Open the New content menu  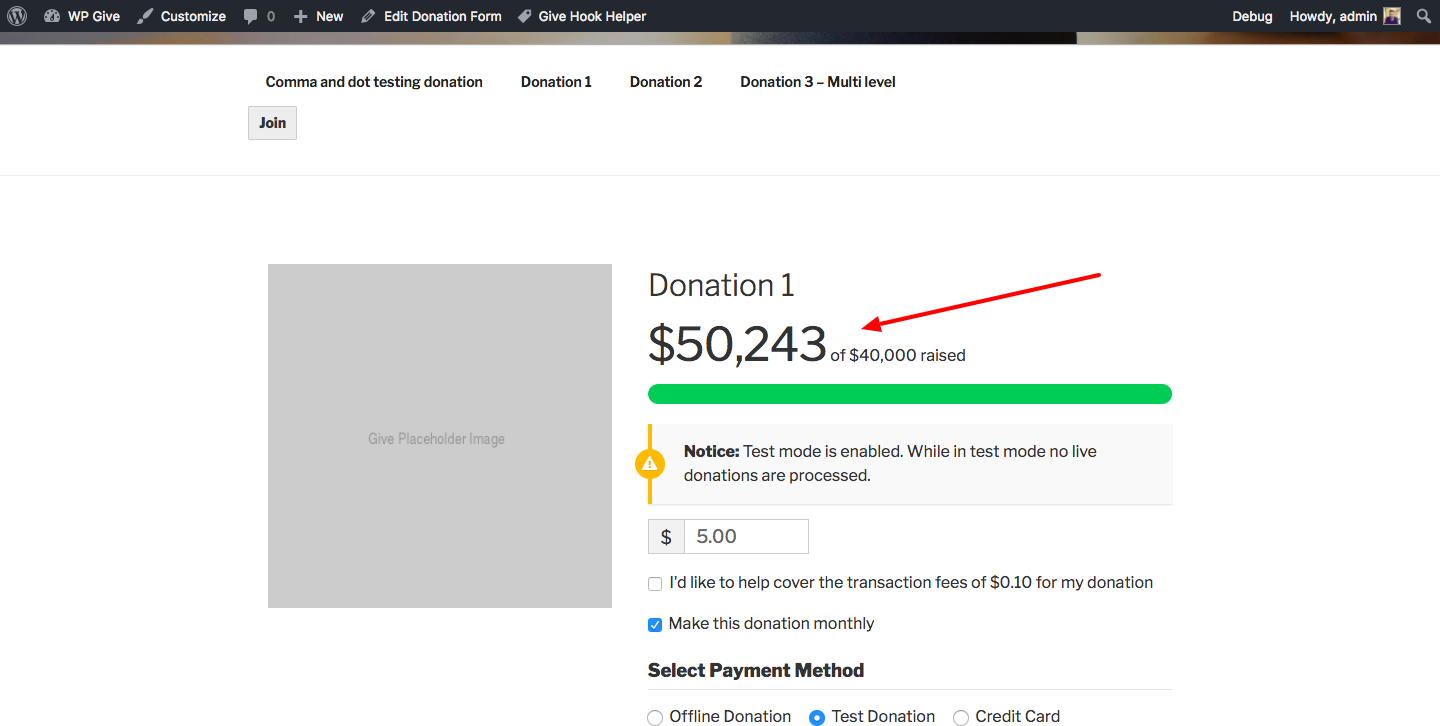pyautogui.click(x=318, y=16)
